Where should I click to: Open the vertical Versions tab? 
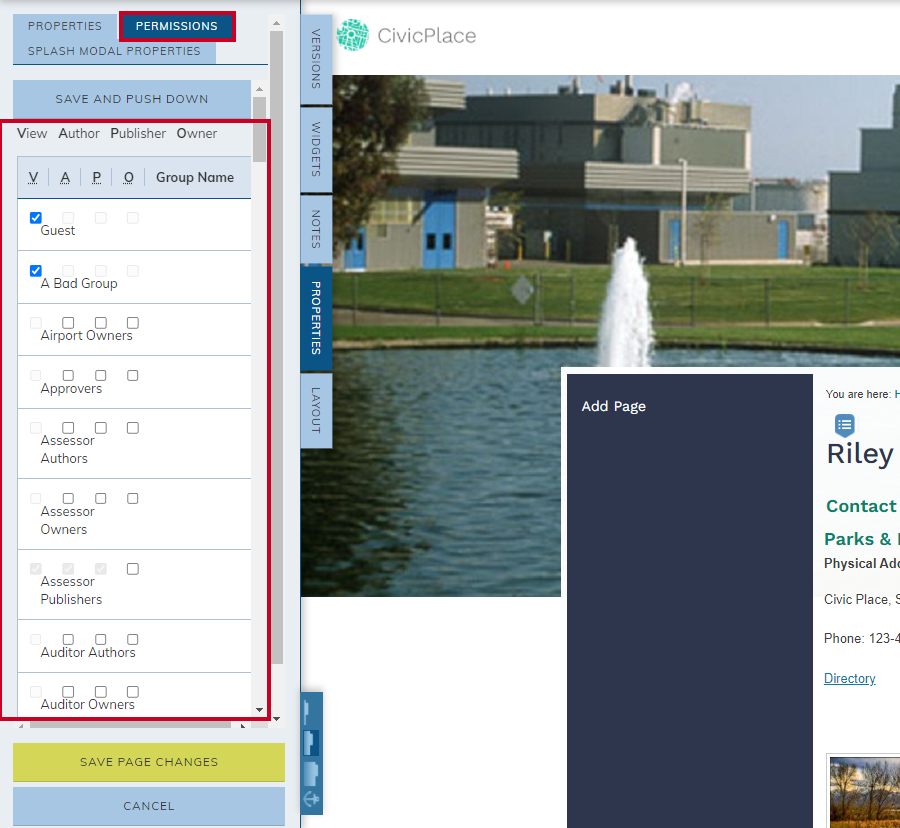[x=316, y=59]
